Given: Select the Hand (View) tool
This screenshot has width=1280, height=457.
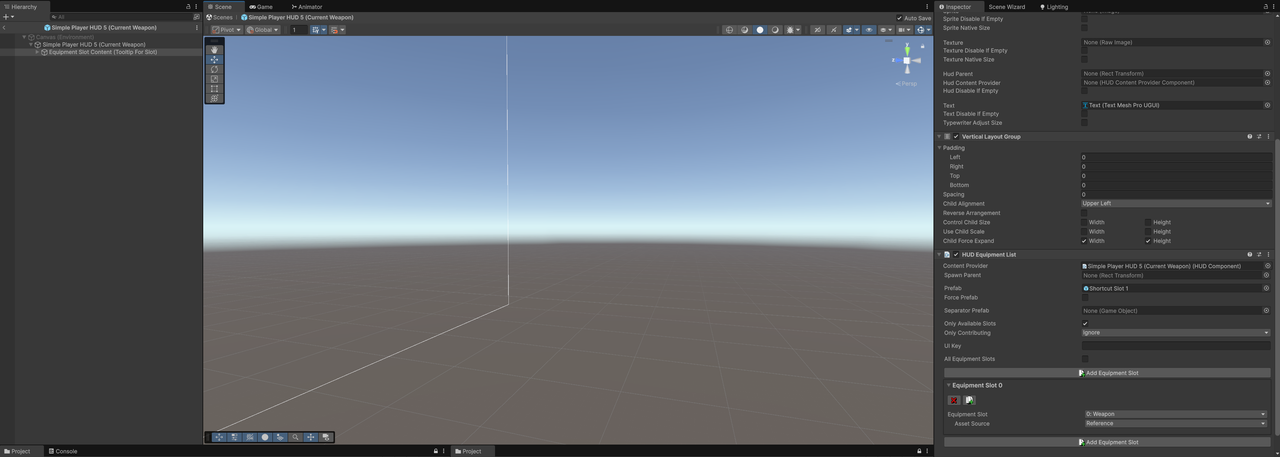Looking at the screenshot, I should [214, 50].
